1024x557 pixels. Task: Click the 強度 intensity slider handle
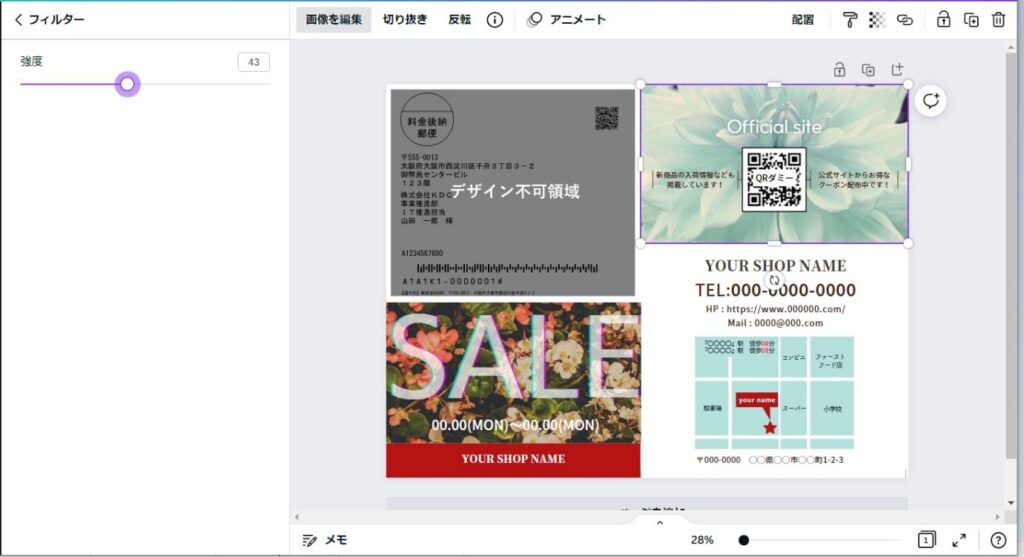(127, 84)
